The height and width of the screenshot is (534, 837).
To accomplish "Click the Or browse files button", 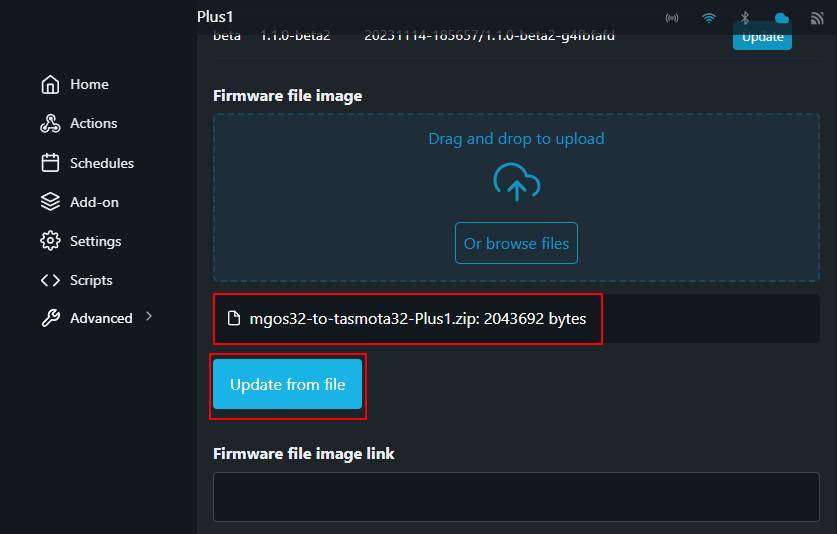I will (x=516, y=243).
